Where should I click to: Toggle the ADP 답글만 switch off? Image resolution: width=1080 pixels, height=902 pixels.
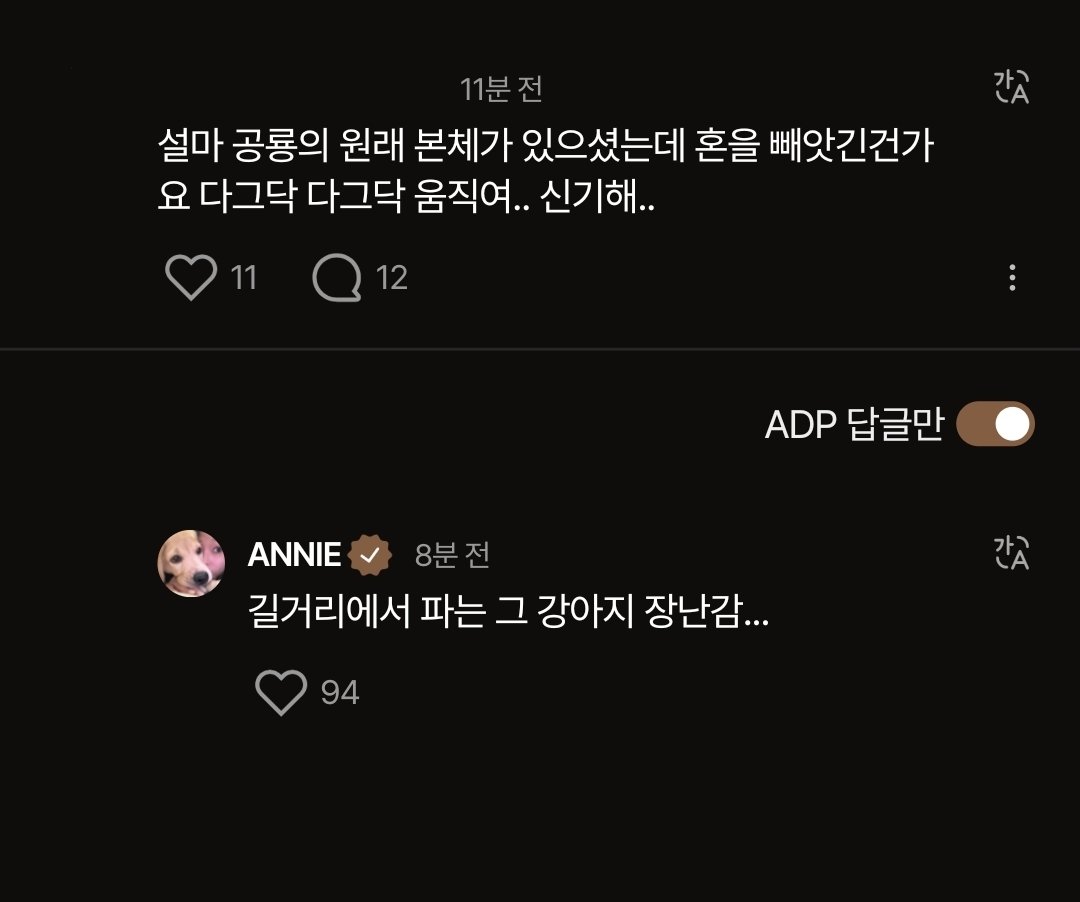995,425
